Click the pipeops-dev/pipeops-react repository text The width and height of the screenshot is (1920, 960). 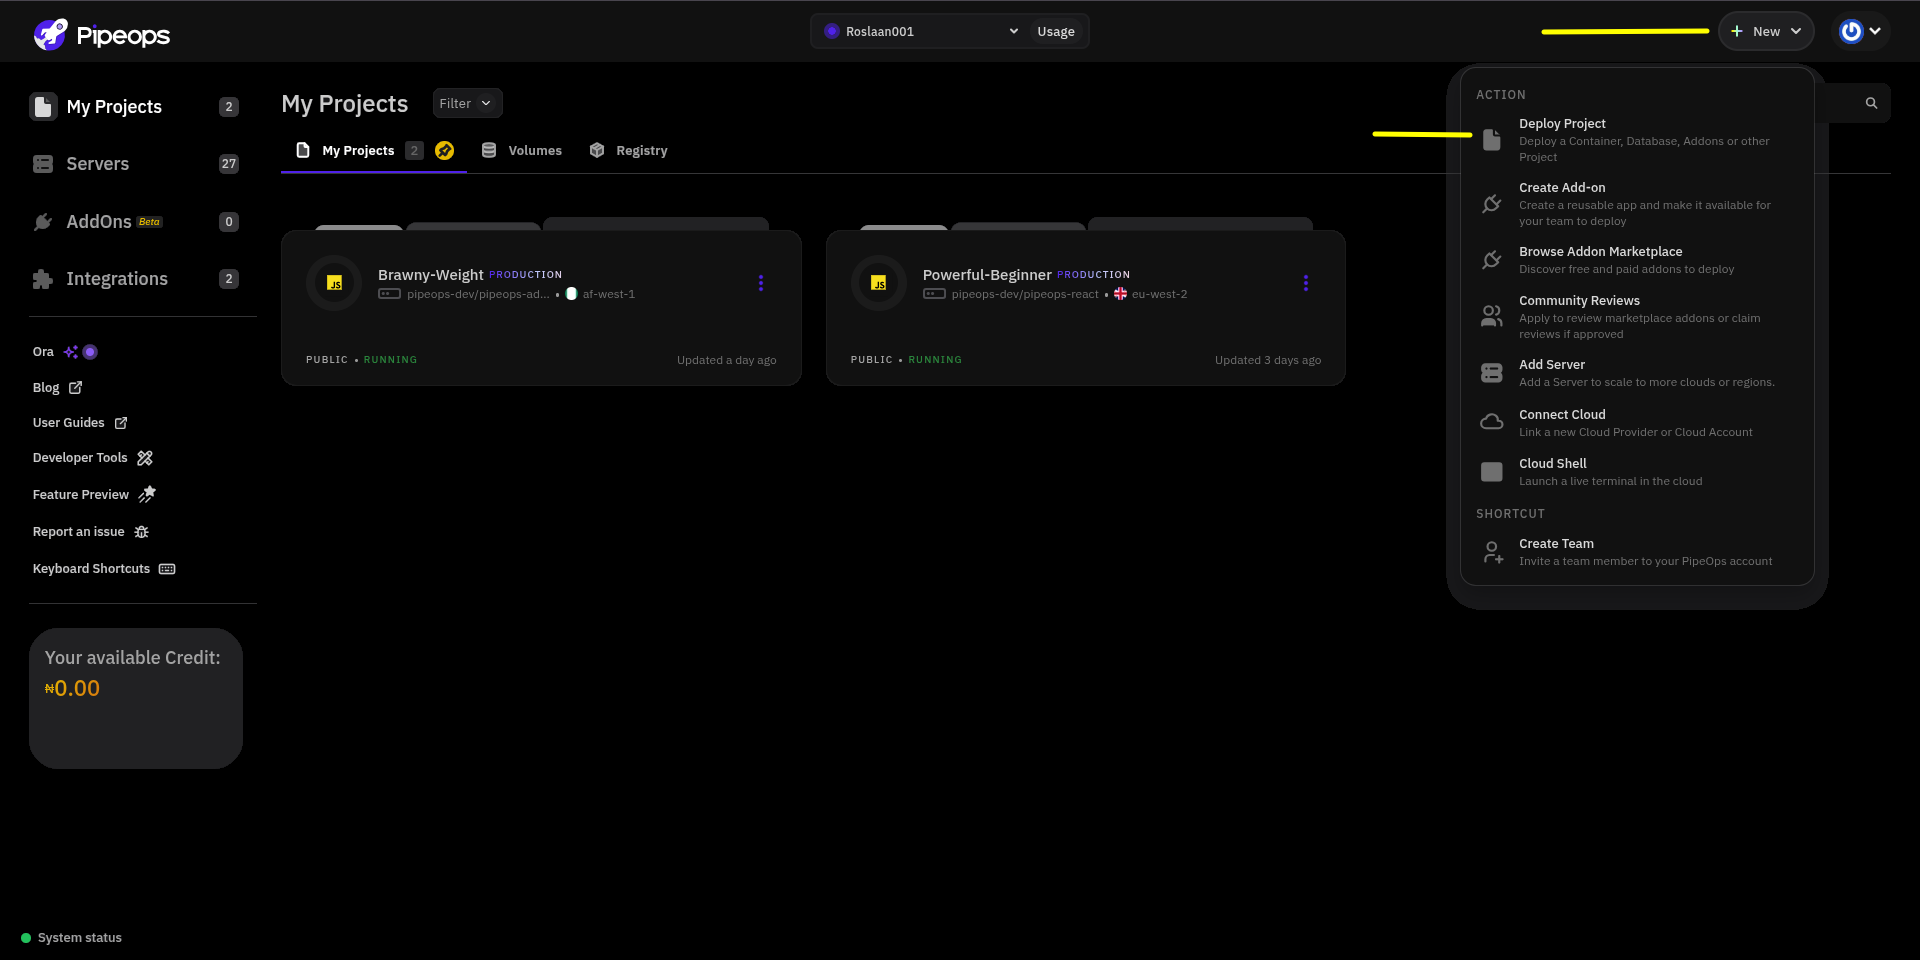pos(1025,294)
